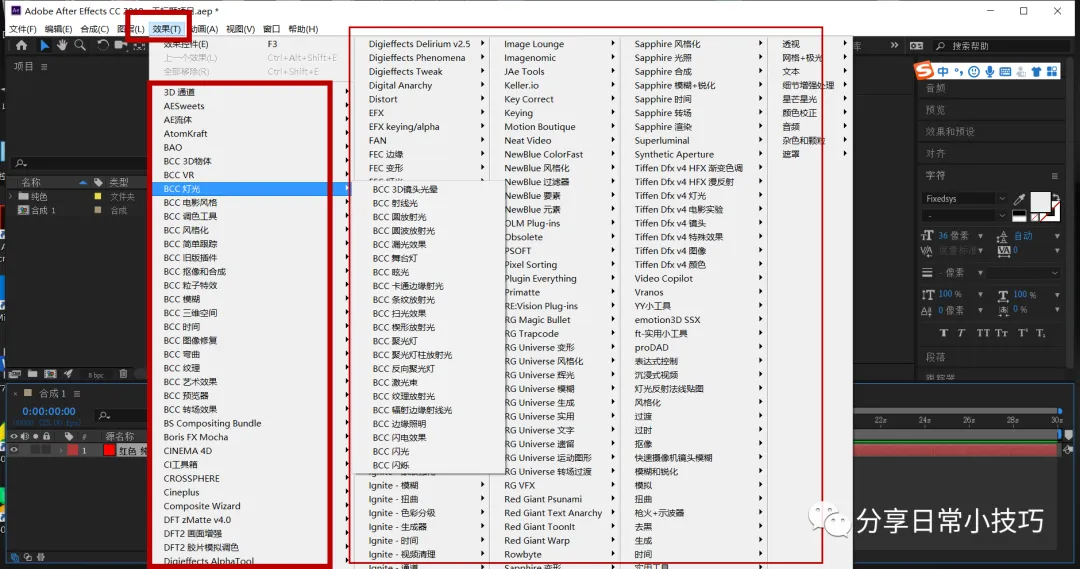
Task: Open the 音频 panel
Action: point(935,88)
